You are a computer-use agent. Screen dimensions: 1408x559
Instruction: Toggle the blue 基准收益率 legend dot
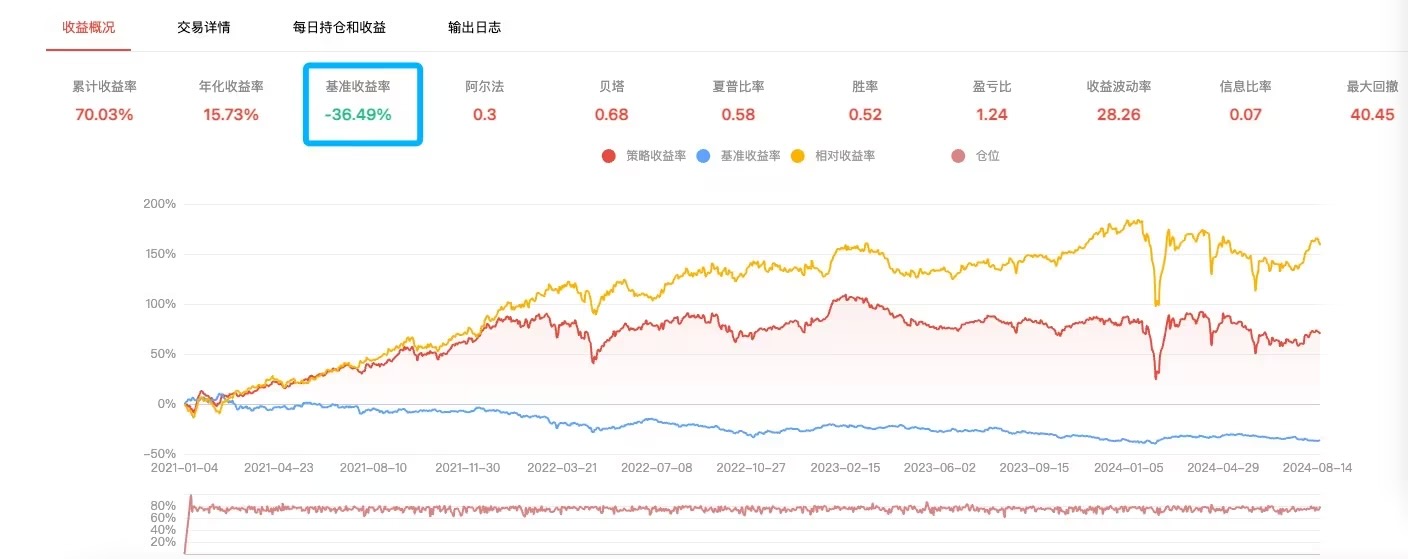coord(703,156)
